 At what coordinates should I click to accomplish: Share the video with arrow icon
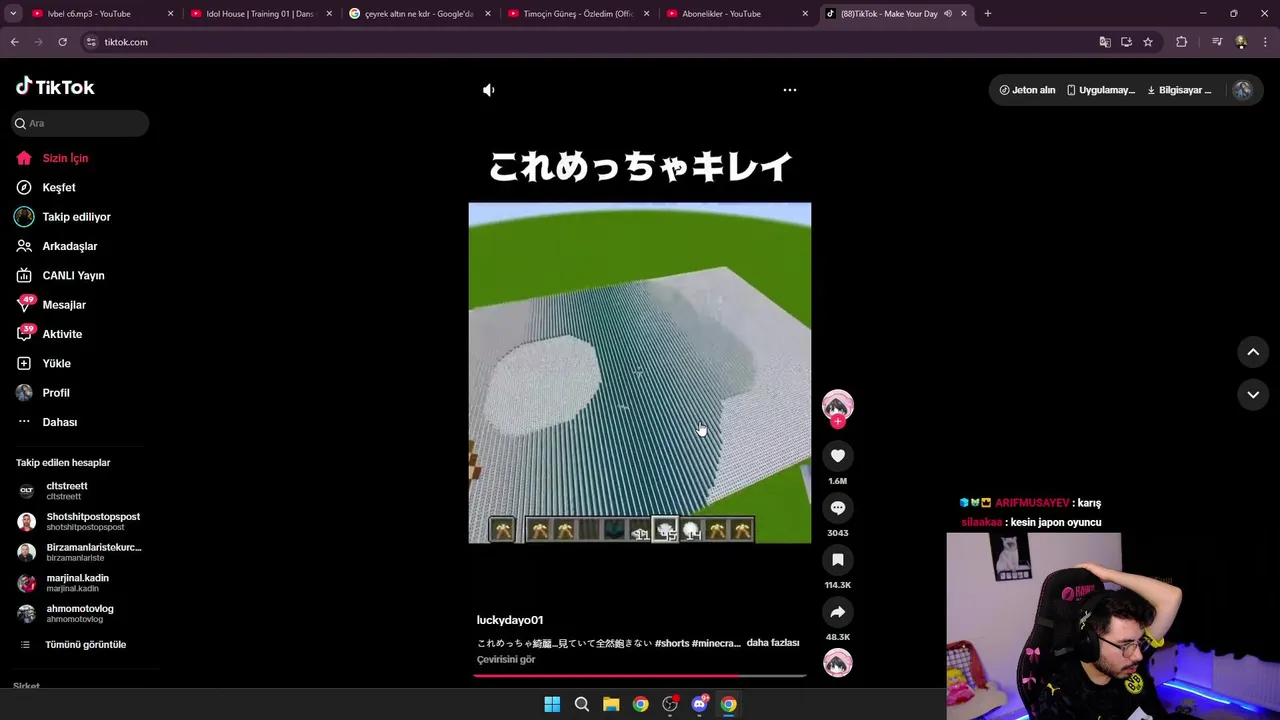tap(838, 612)
